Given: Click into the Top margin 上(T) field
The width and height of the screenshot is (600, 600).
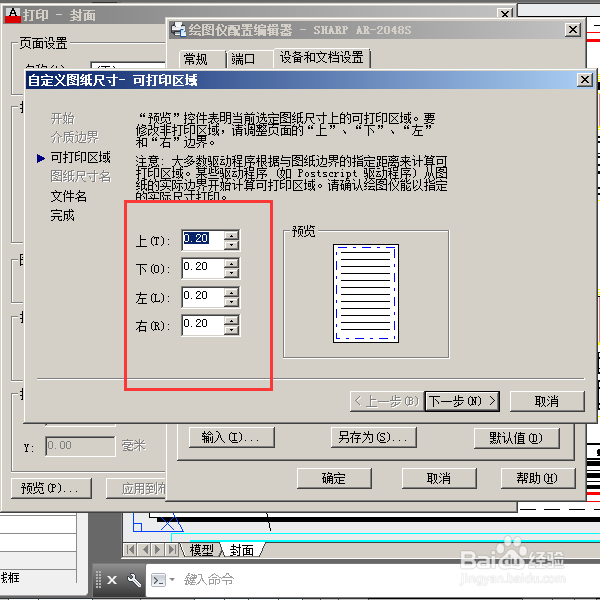Looking at the screenshot, I should point(203,240).
